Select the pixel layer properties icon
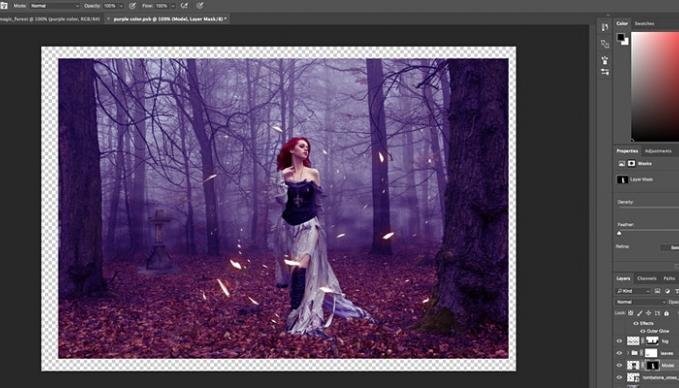 621,164
